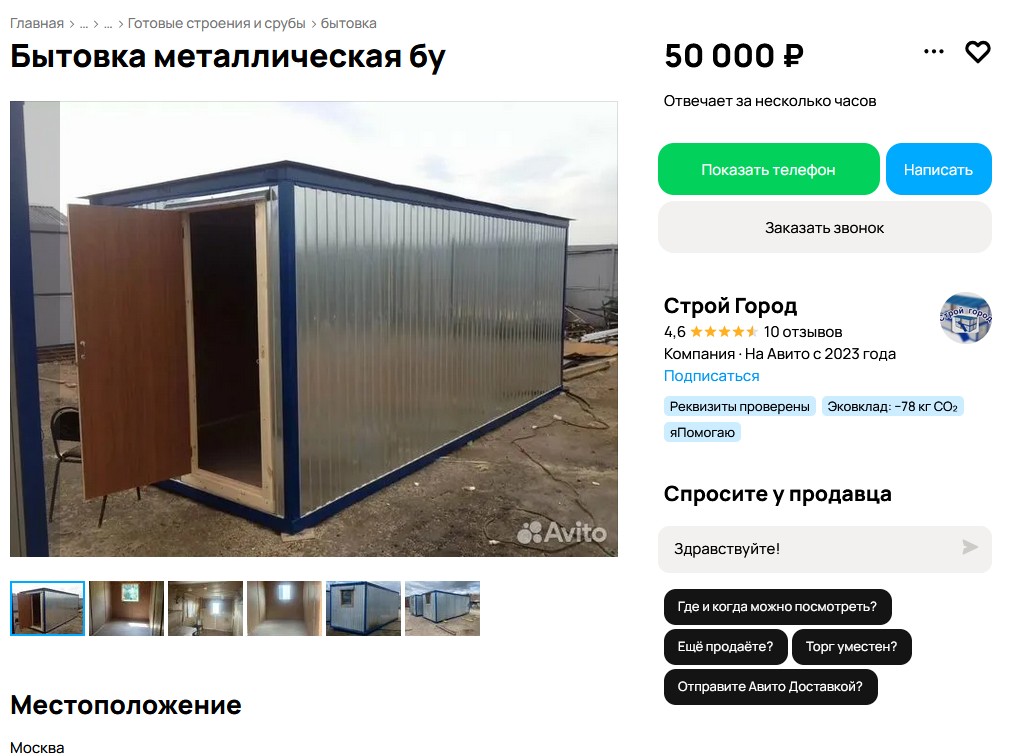Image resolution: width=1023 pixels, height=756 pixels.
Task: Expand second collapsed breadcrumb ellipsis
Action: point(108,23)
